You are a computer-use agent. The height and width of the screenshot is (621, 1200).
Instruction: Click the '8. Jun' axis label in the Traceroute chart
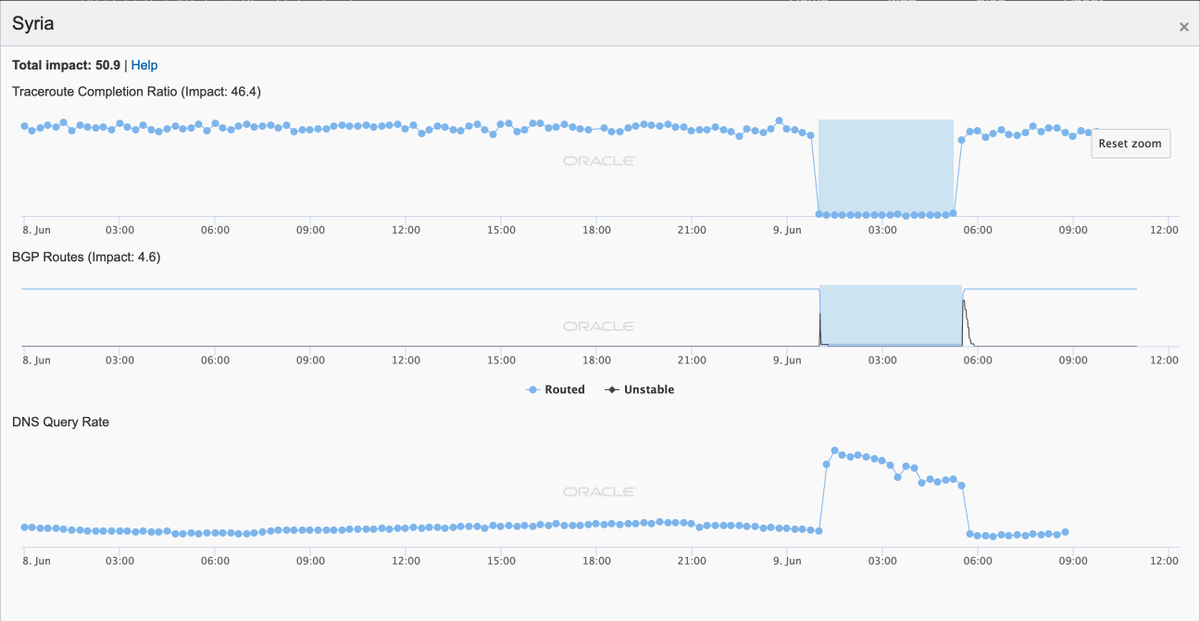36,229
